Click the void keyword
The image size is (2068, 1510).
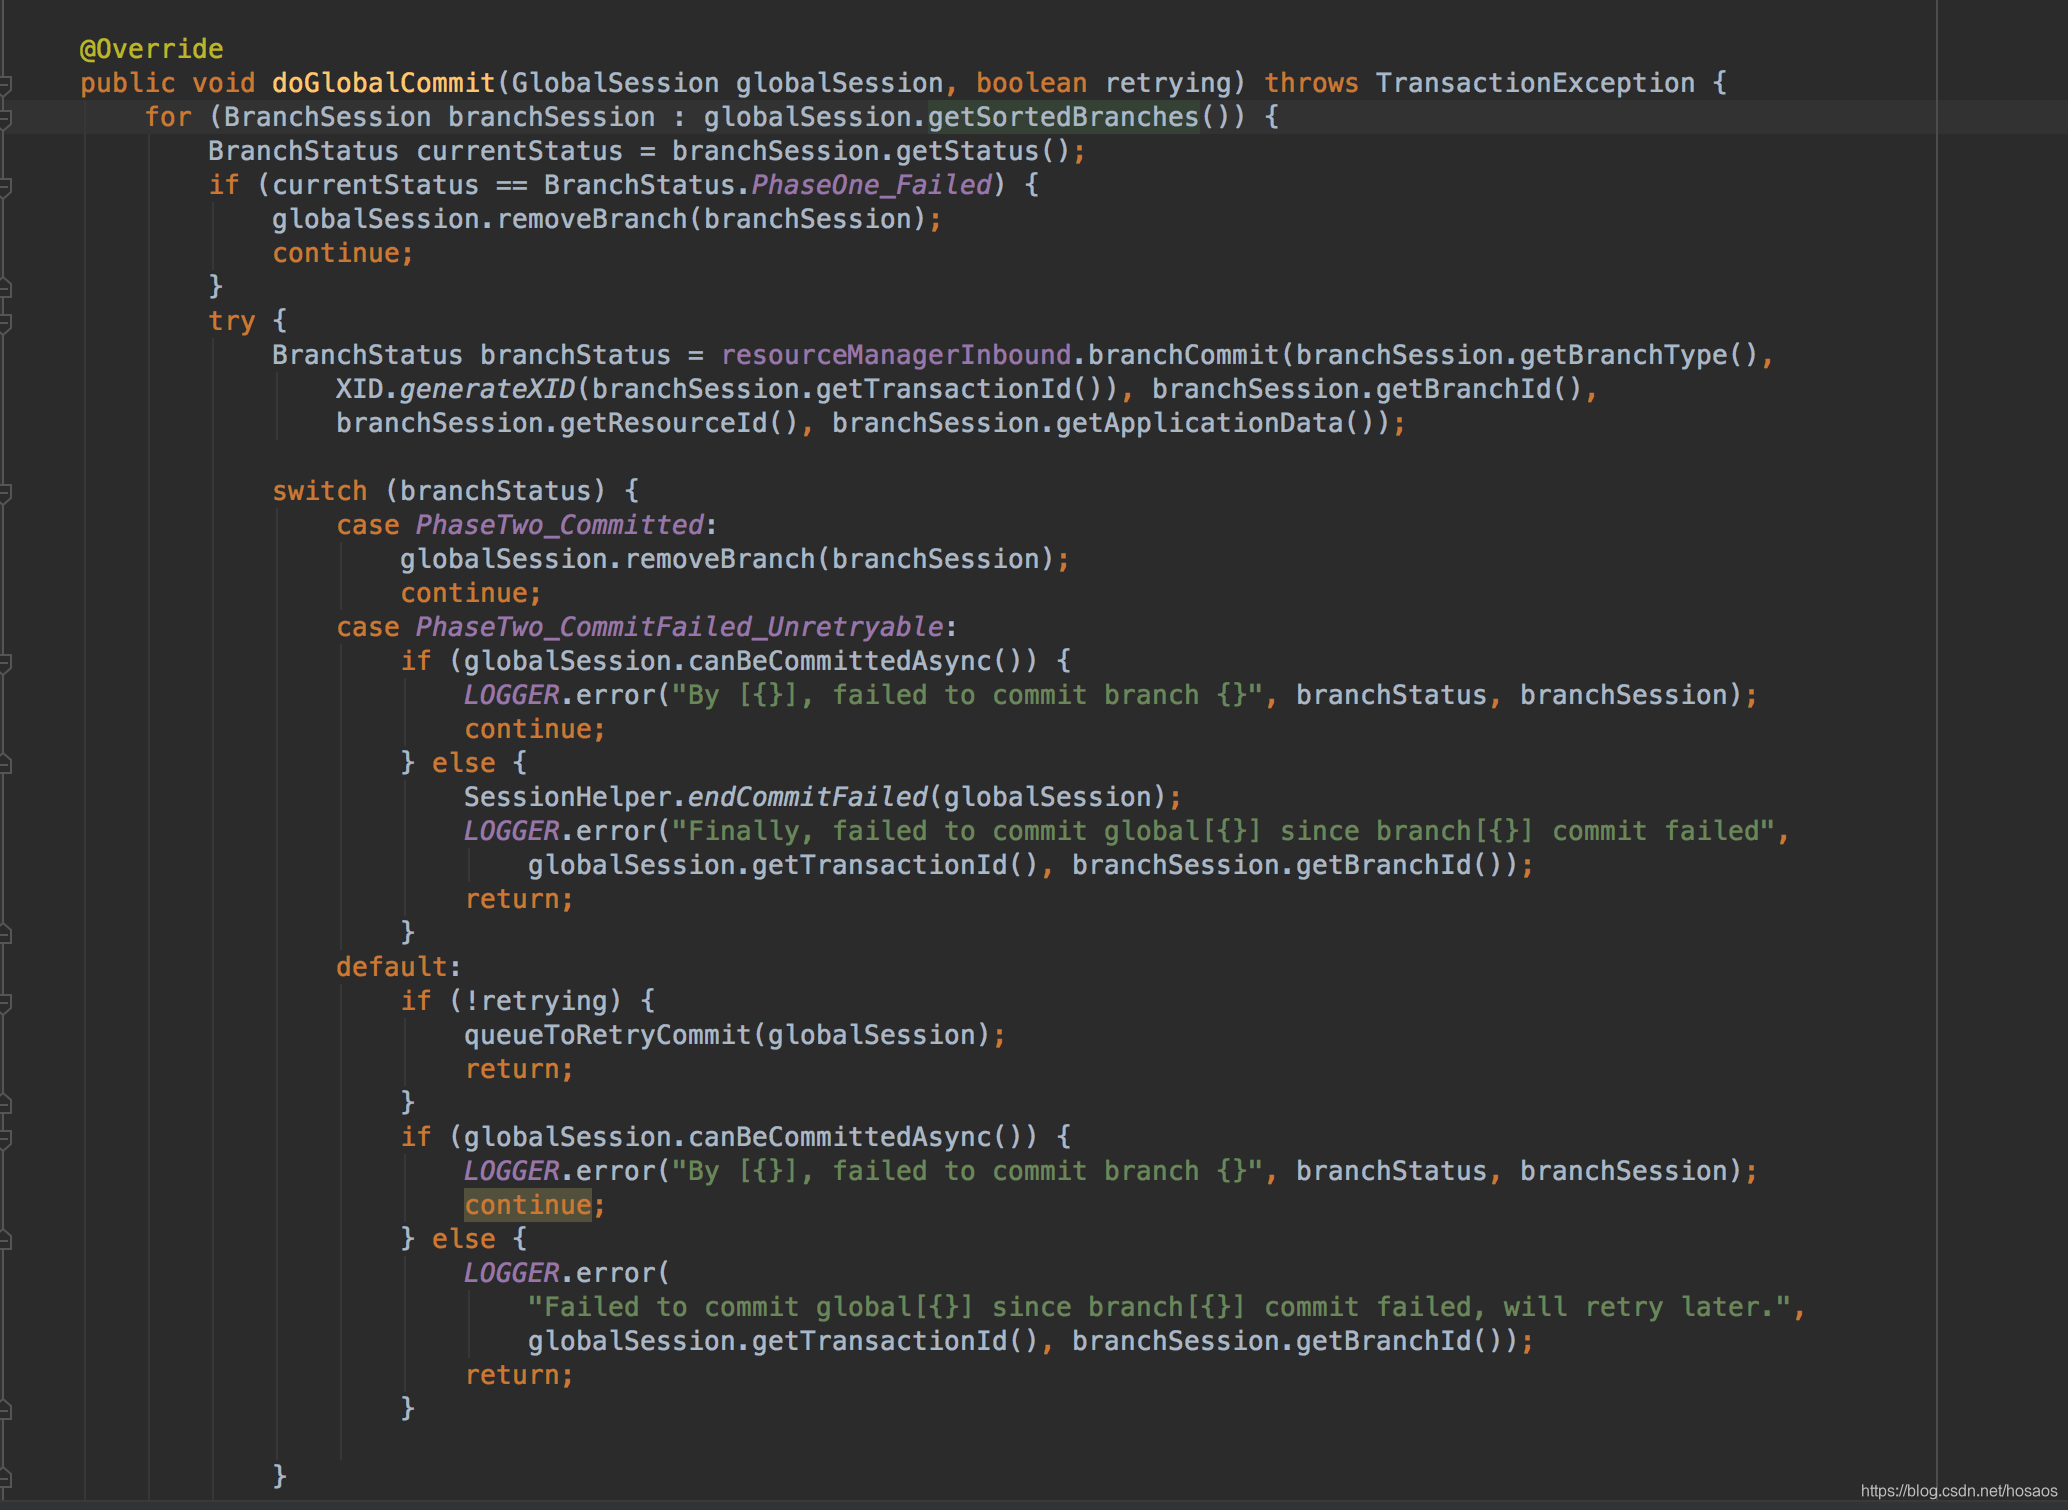pyautogui.click(x=224, y=83)
